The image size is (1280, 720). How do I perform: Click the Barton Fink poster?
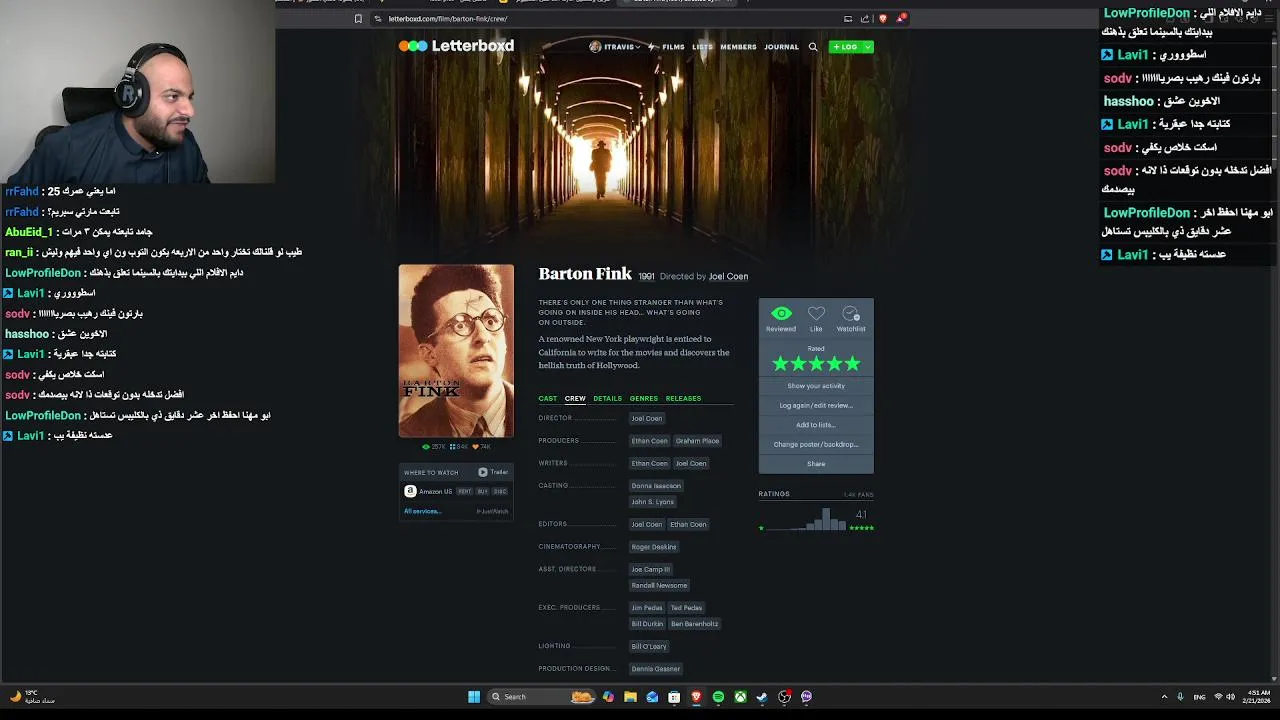pyautogui.click(x=456, y=351)
